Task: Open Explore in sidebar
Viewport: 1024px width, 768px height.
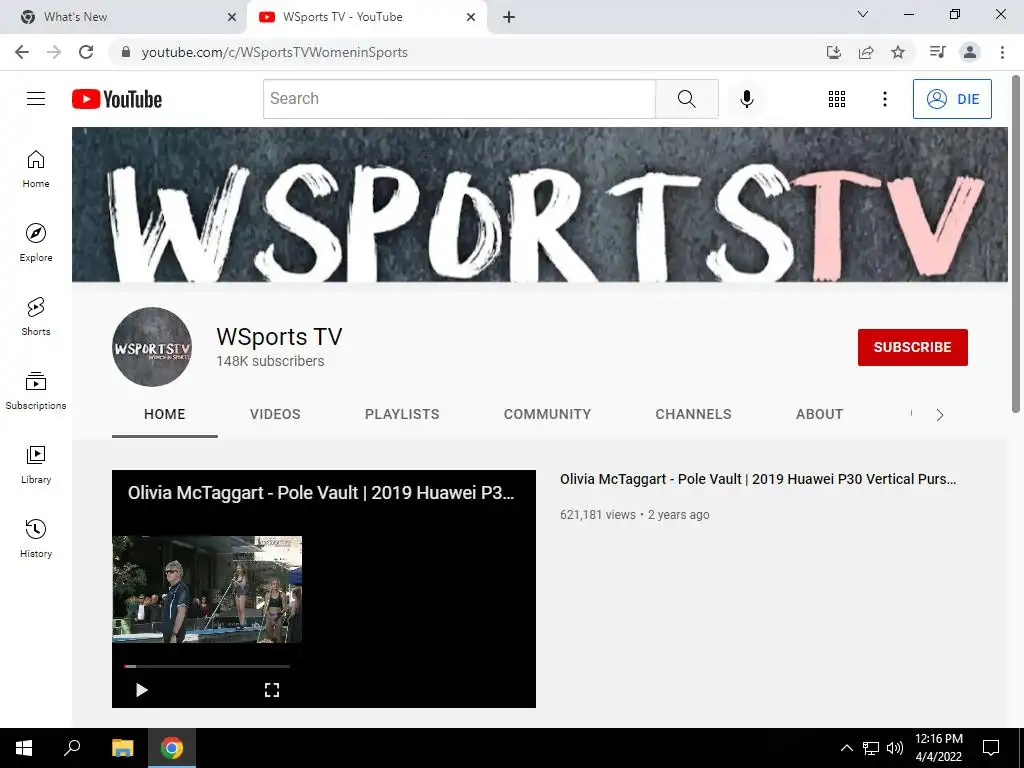Action: point(36,243)
